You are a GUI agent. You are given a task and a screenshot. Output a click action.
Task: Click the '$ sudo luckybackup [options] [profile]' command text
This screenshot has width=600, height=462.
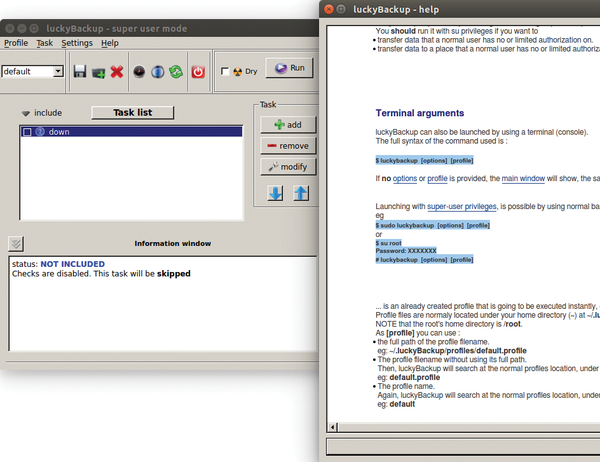pyautogui.click(x=432, y=225)
